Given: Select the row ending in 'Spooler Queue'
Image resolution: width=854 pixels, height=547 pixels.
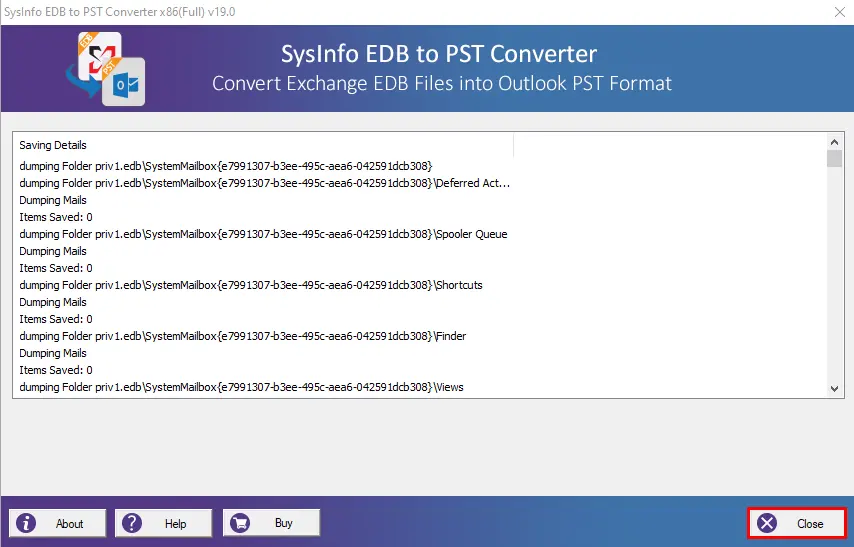Looking at the screenshot, I should pyautogui.click(x=263, y=234).
